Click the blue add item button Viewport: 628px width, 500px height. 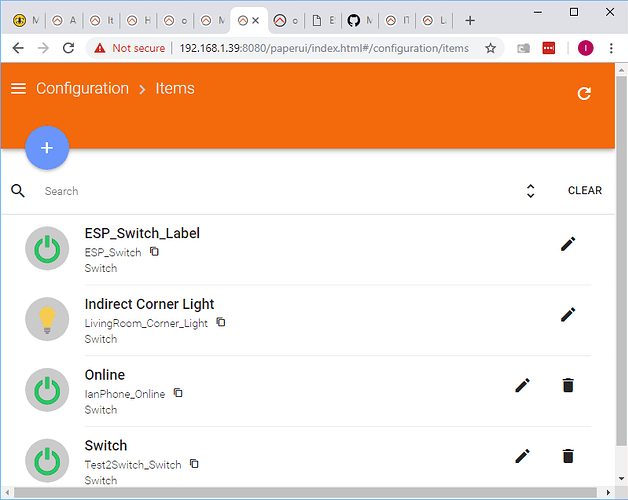point(47,148)
